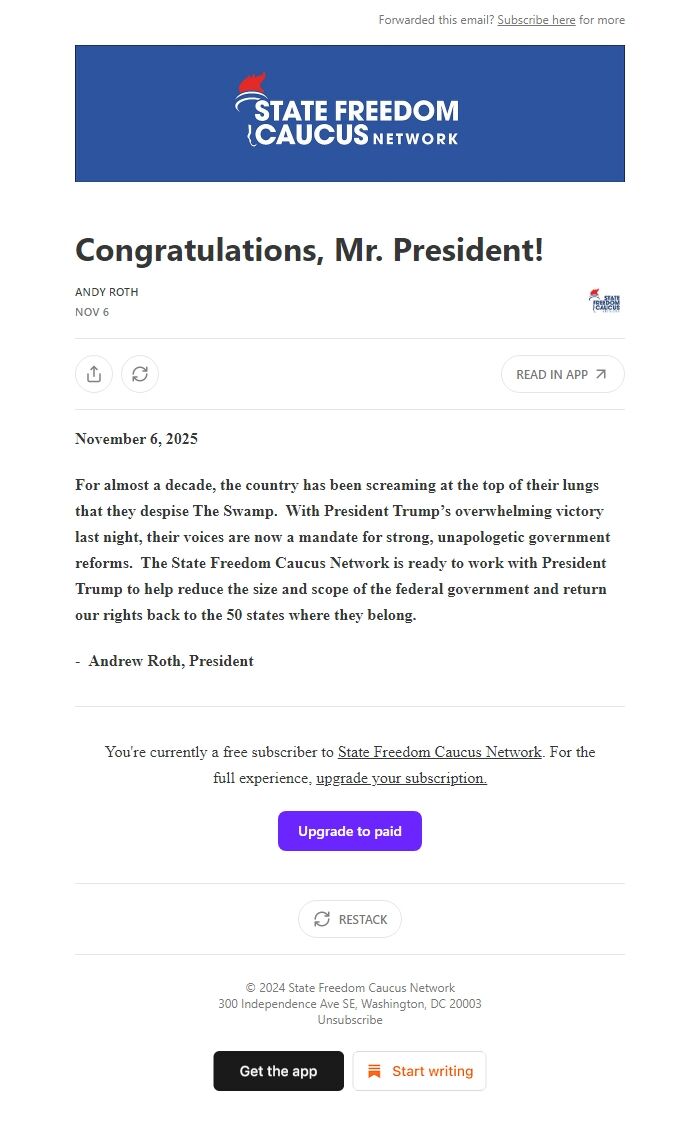Screen dimensions: 700x1124
Task: Click the black Get the app button
Action: pyautogui.click(x=277, y=1070)
